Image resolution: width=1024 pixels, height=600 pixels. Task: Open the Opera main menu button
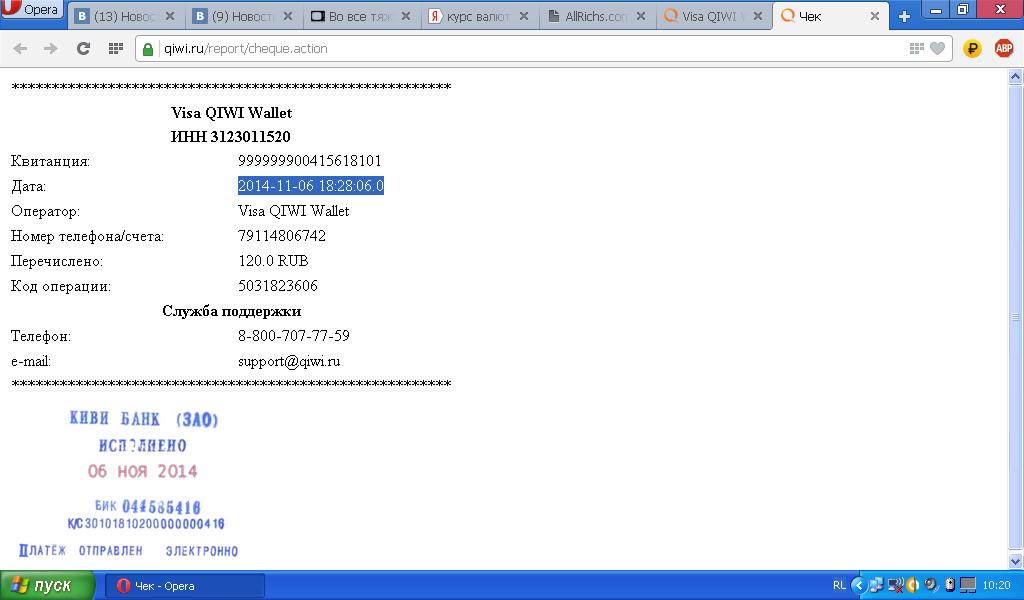31,9
